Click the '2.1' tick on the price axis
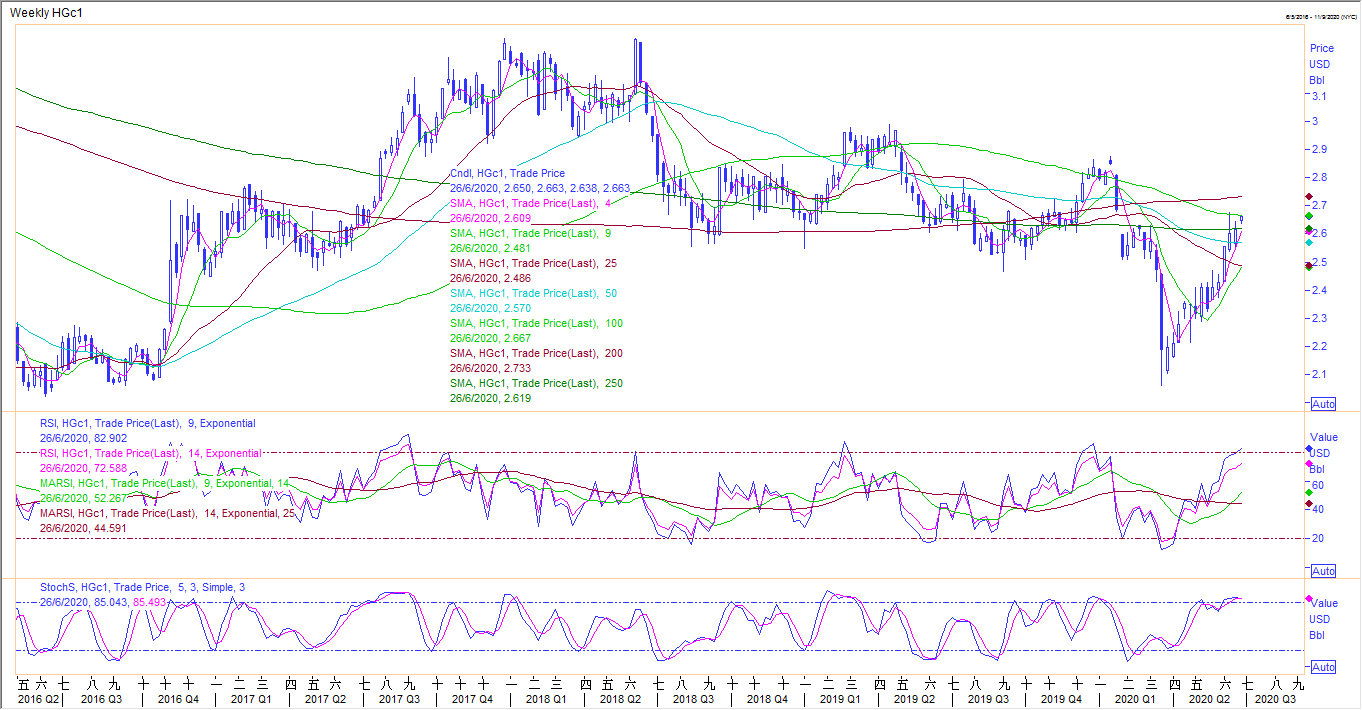The image size is (1362, 710). click(x=1319, y=374)
